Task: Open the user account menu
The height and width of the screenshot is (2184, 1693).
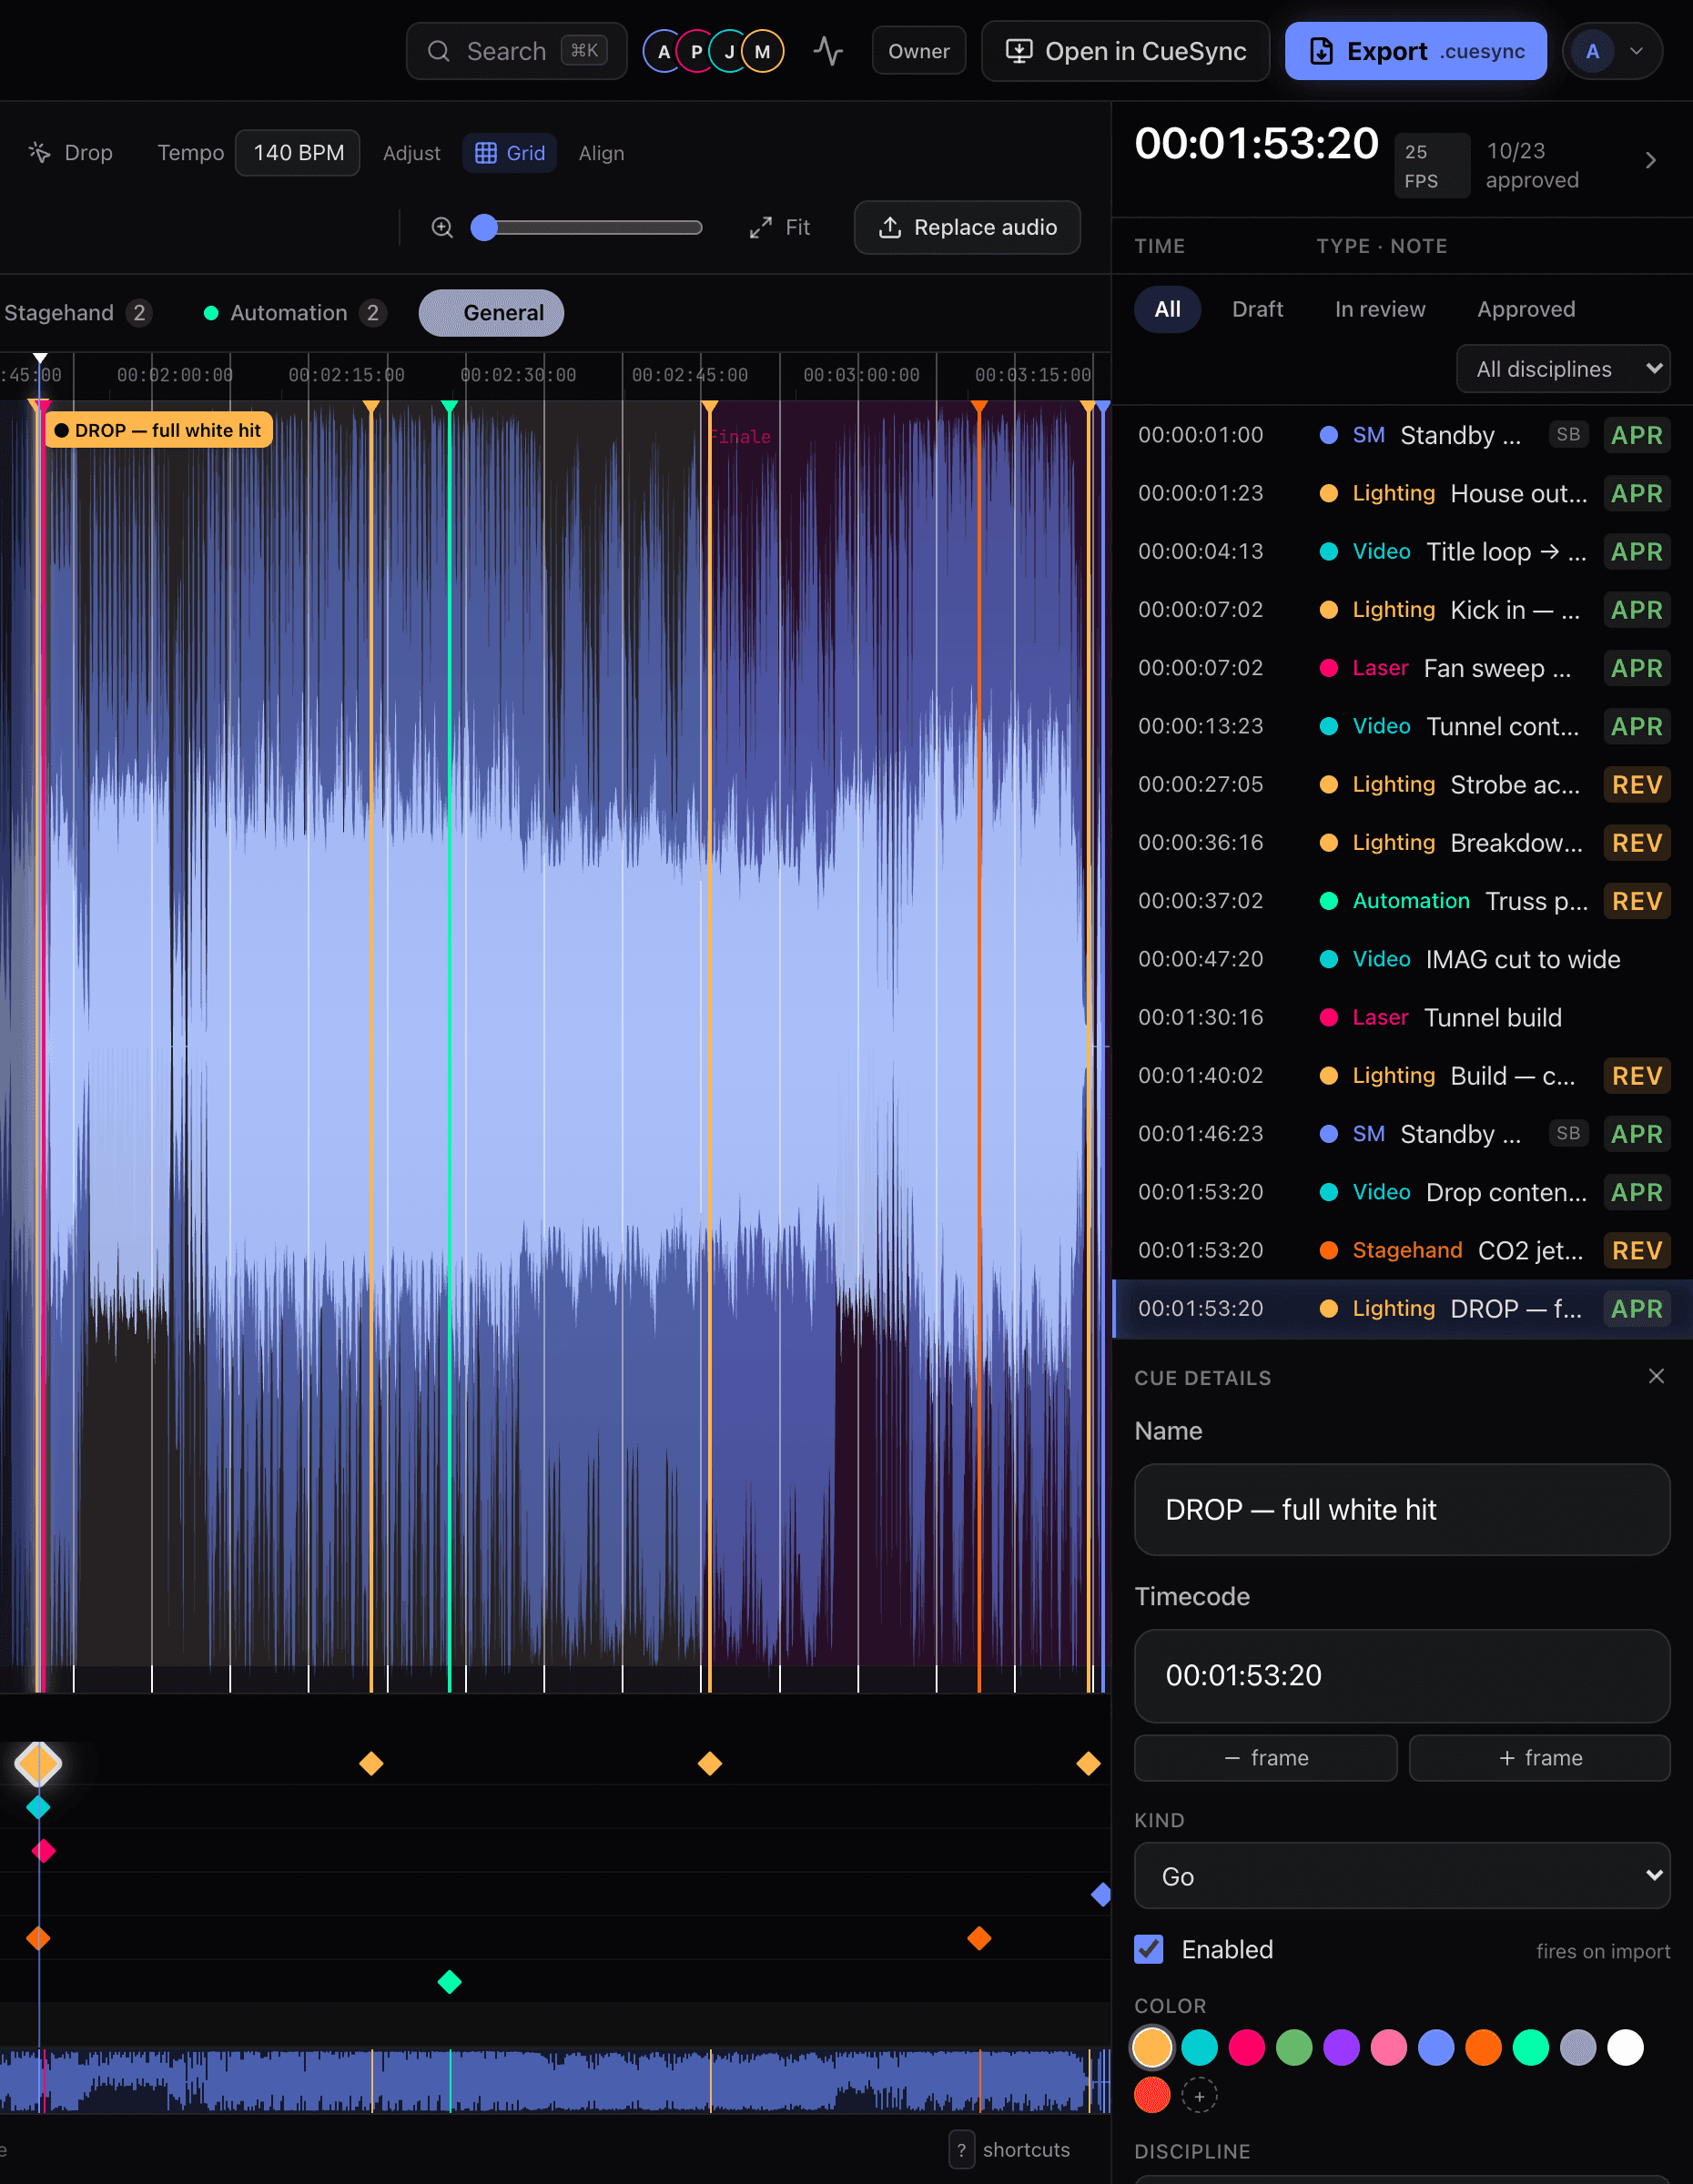Action: pyautogui.click(x=1612, y=51)
